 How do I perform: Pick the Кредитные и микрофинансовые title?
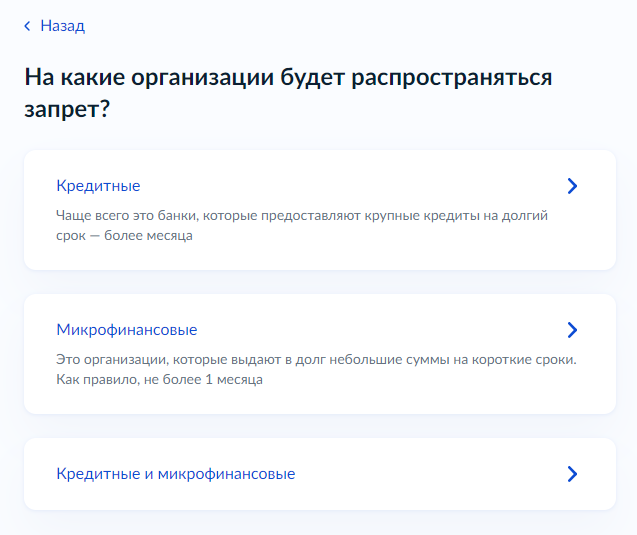pos(175,474)
